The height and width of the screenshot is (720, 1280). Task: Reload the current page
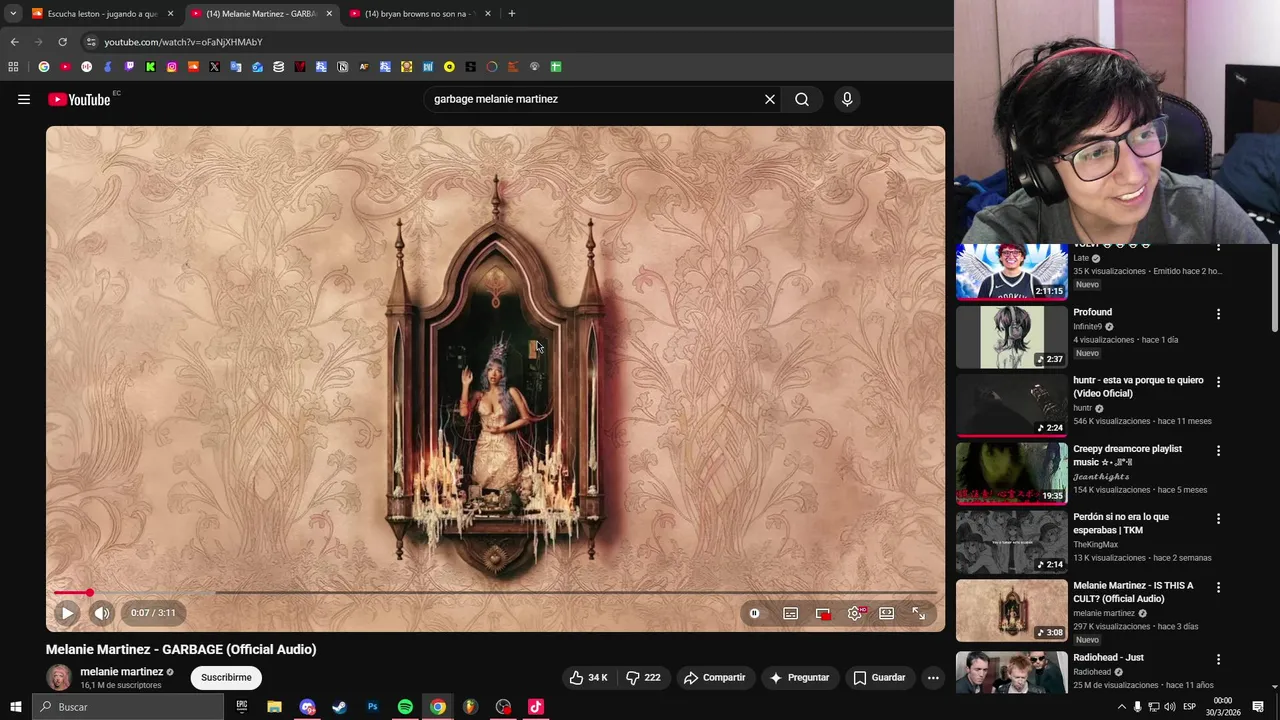tap(62, 42)
